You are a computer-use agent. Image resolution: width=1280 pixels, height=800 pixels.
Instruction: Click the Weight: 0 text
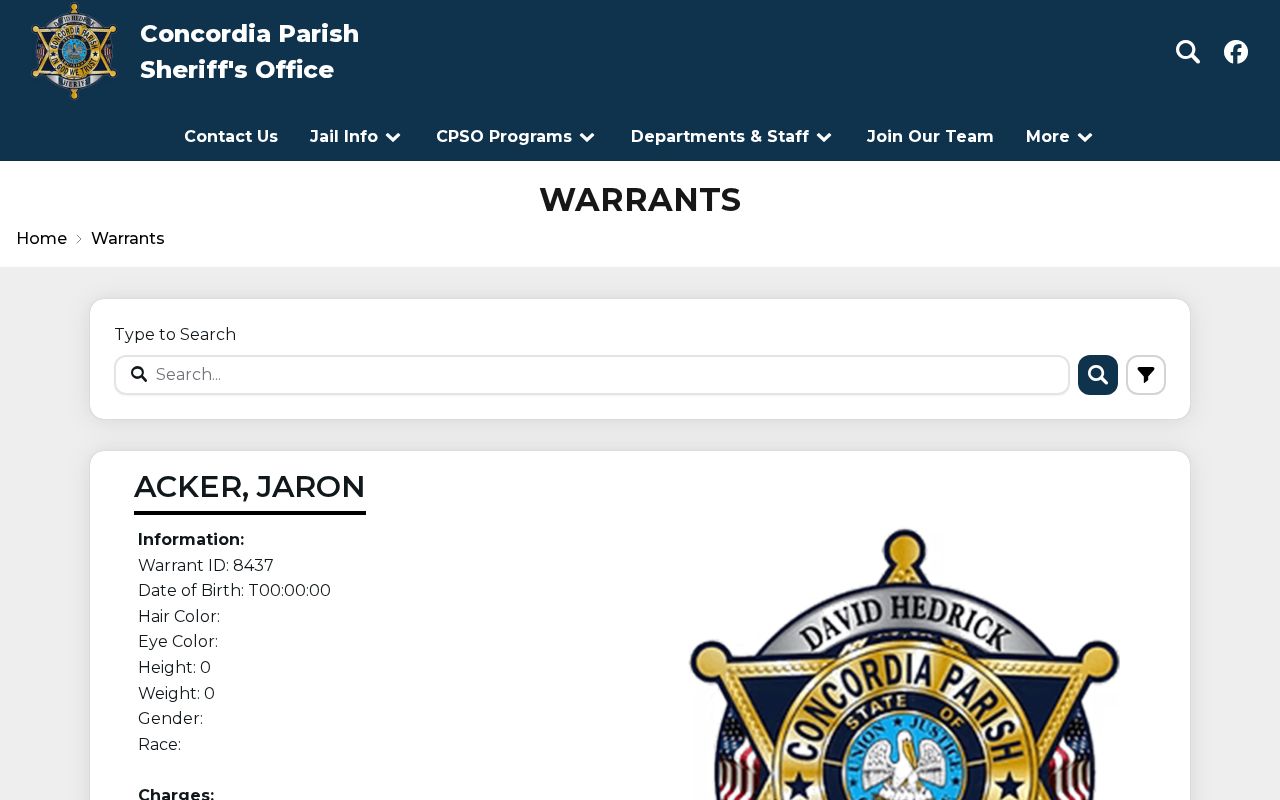tap(176, 694)
